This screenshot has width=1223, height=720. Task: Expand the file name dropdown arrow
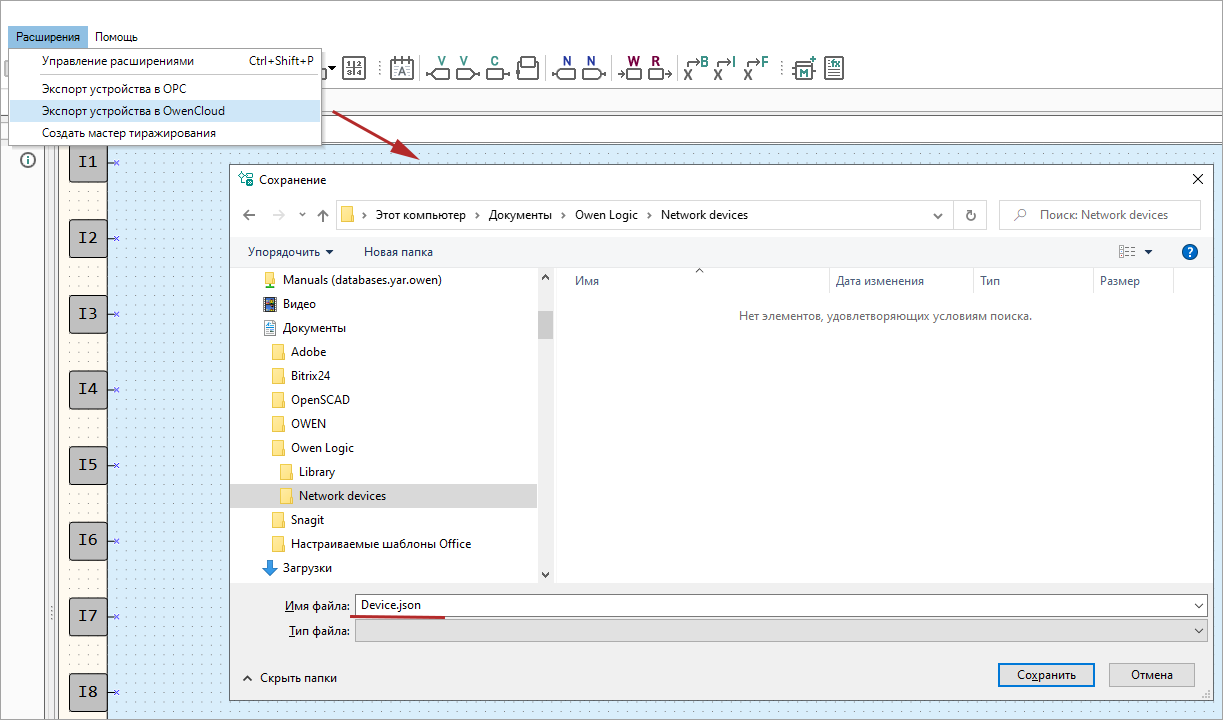click(x=1198, y=606)
